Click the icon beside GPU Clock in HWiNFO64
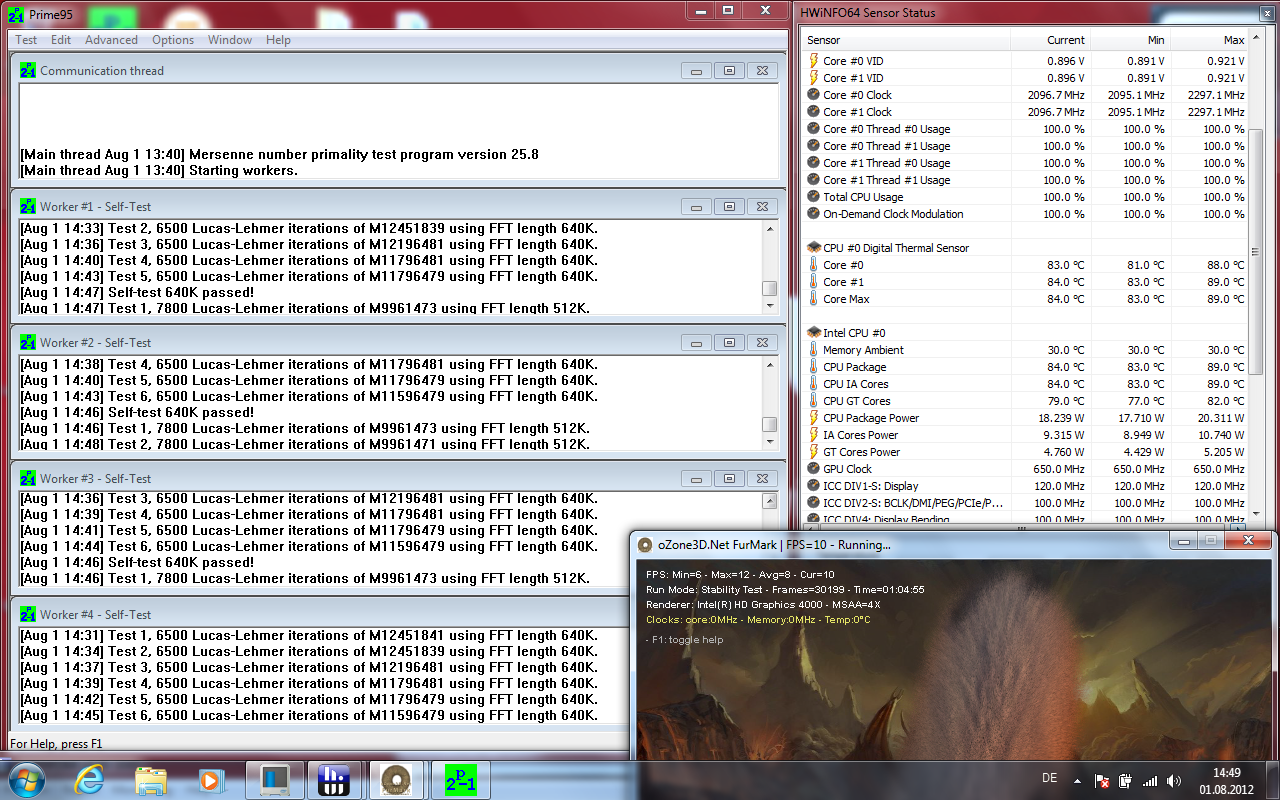Image resolution: width=1280 pixels, height=800 pixels. [x=813, y=469]
